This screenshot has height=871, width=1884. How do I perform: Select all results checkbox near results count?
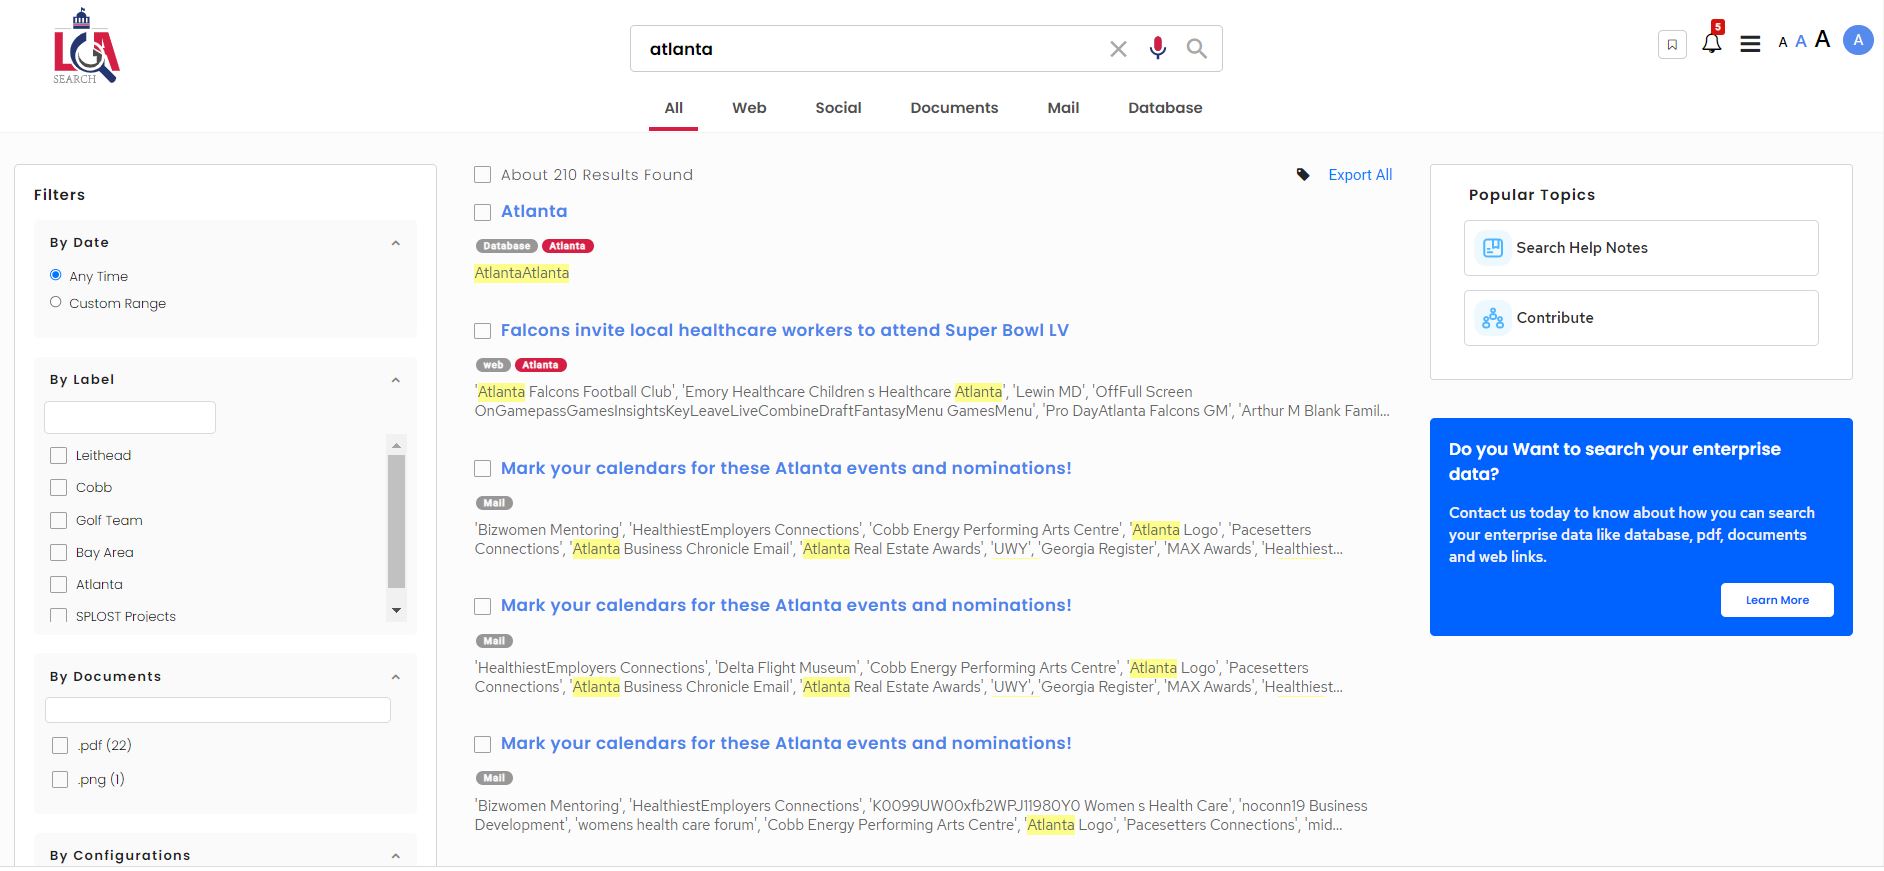483,175
